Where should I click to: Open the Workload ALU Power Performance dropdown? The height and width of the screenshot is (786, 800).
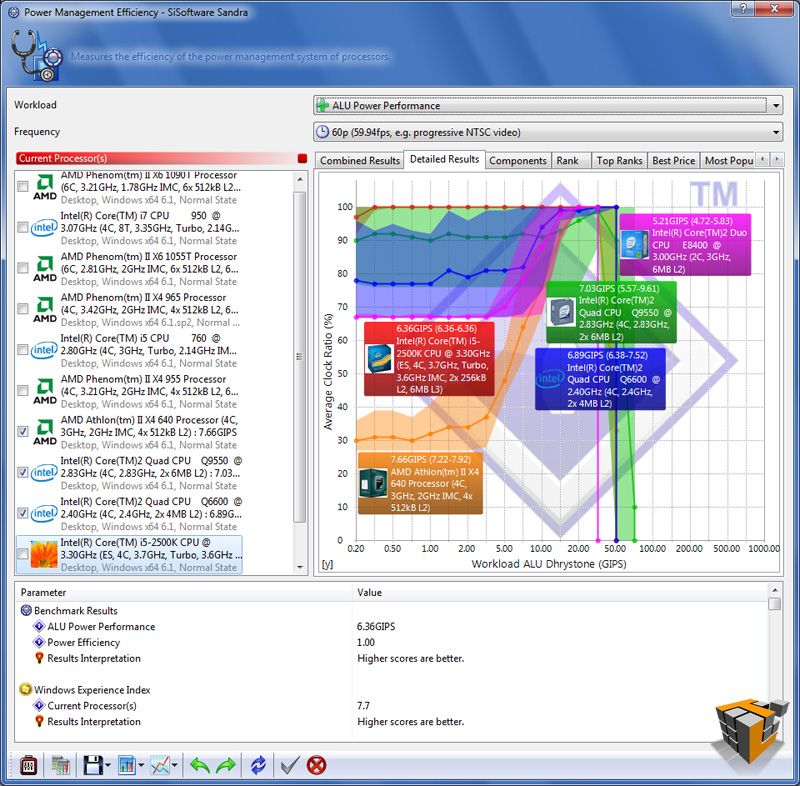(x=548, y=106)
